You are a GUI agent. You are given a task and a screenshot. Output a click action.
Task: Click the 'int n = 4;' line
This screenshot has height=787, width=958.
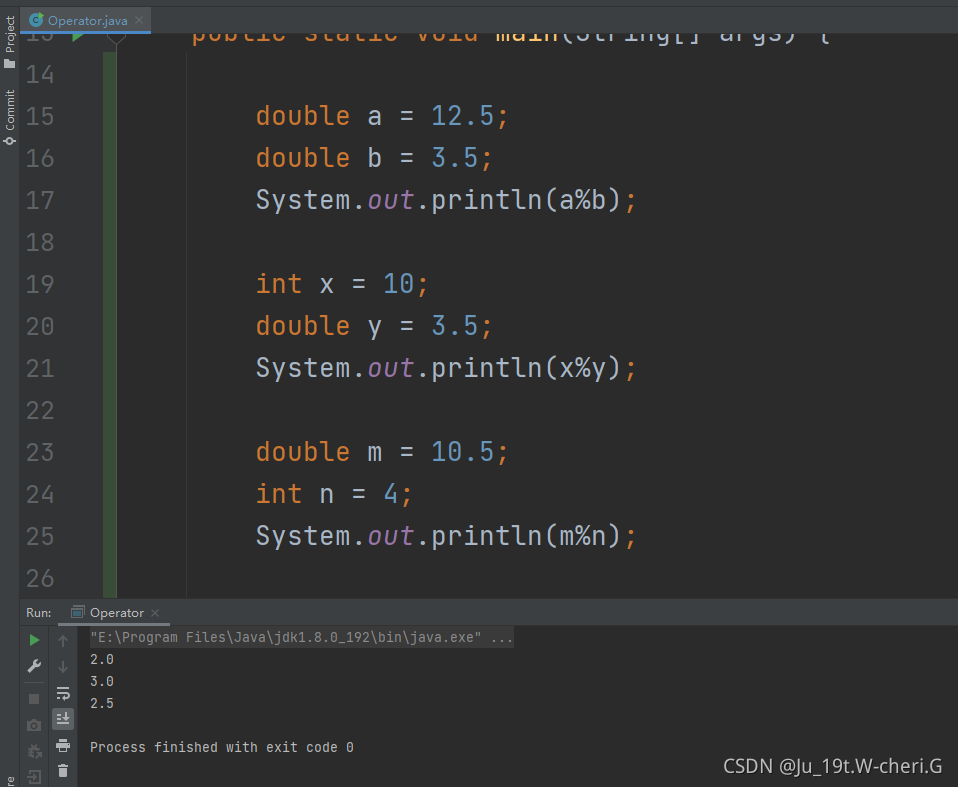334,494
